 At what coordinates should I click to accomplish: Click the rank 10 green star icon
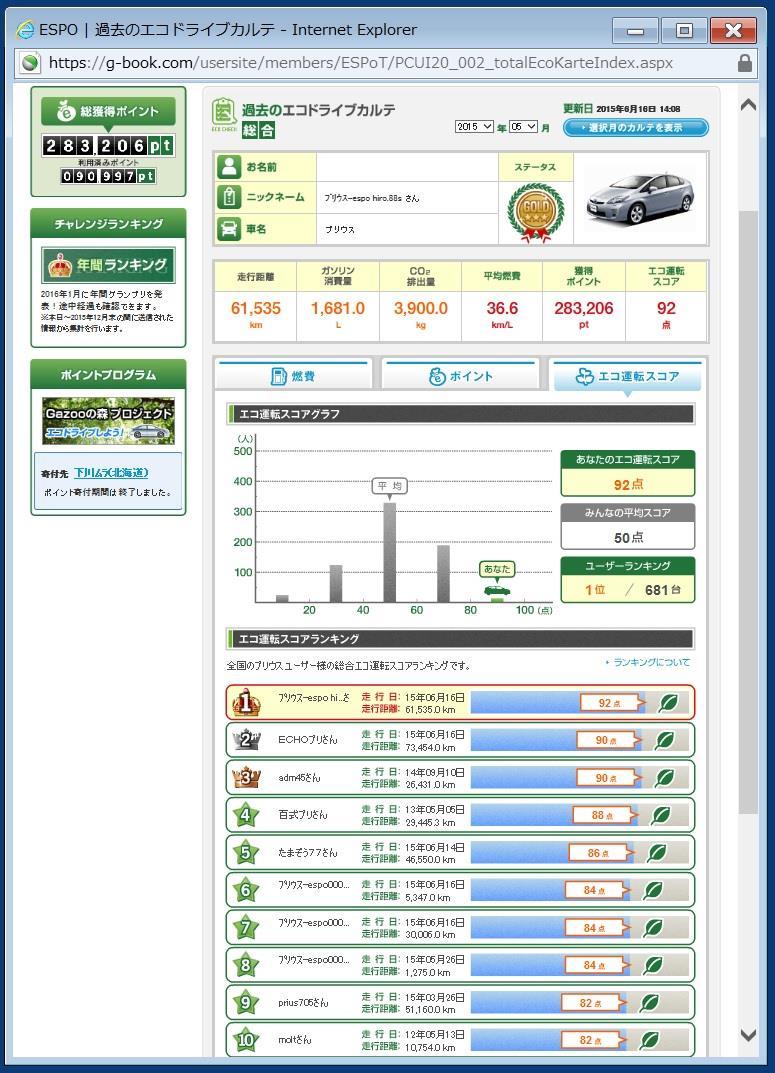click(246, 1040)
